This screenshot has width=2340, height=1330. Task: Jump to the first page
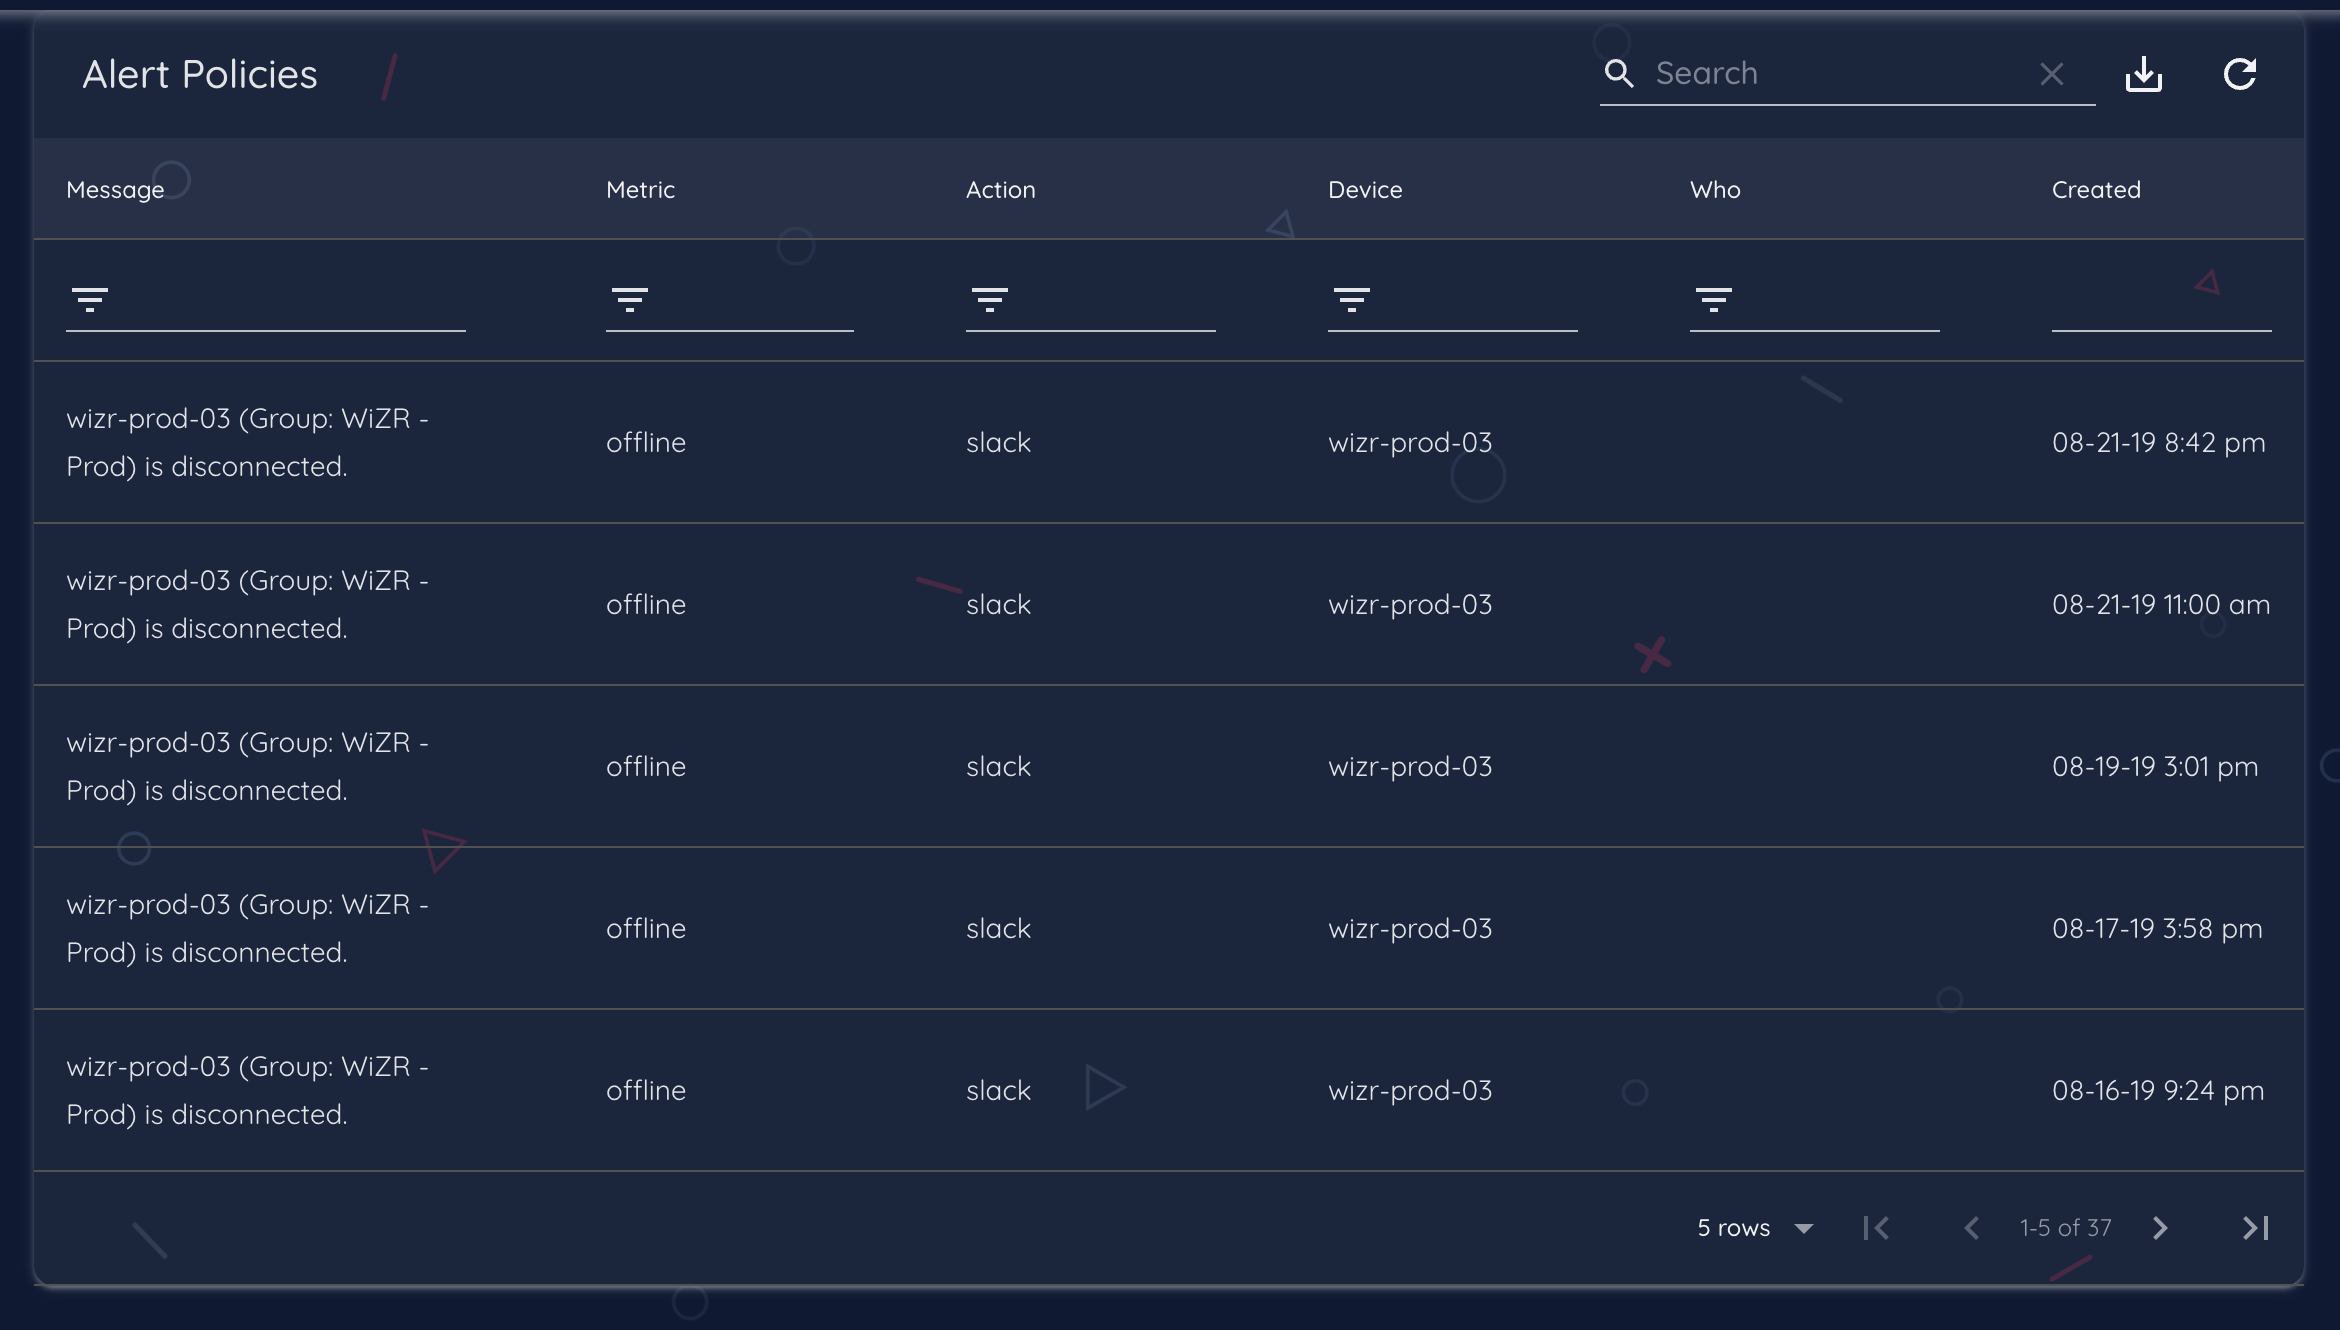(1876, 1228)
